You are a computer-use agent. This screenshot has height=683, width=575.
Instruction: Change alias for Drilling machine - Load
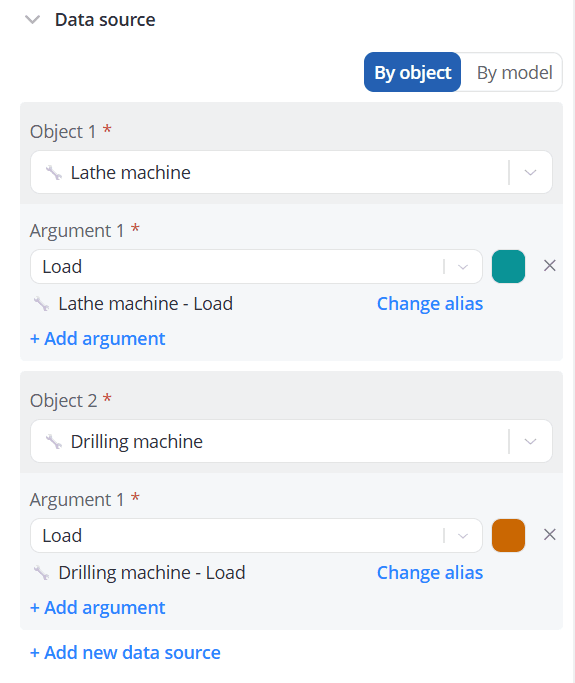click(430, 572)
